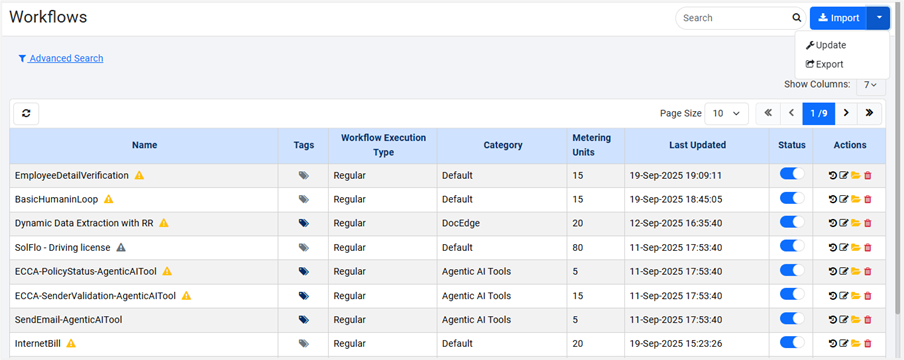Toggle status of EmployeeDetailVerification workflow

point(792,174)
